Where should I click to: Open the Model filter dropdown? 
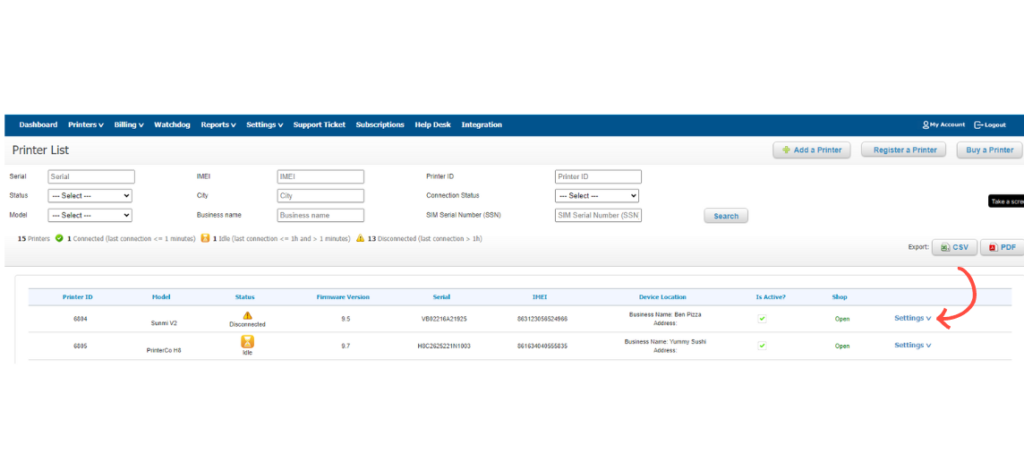[90, 215]
